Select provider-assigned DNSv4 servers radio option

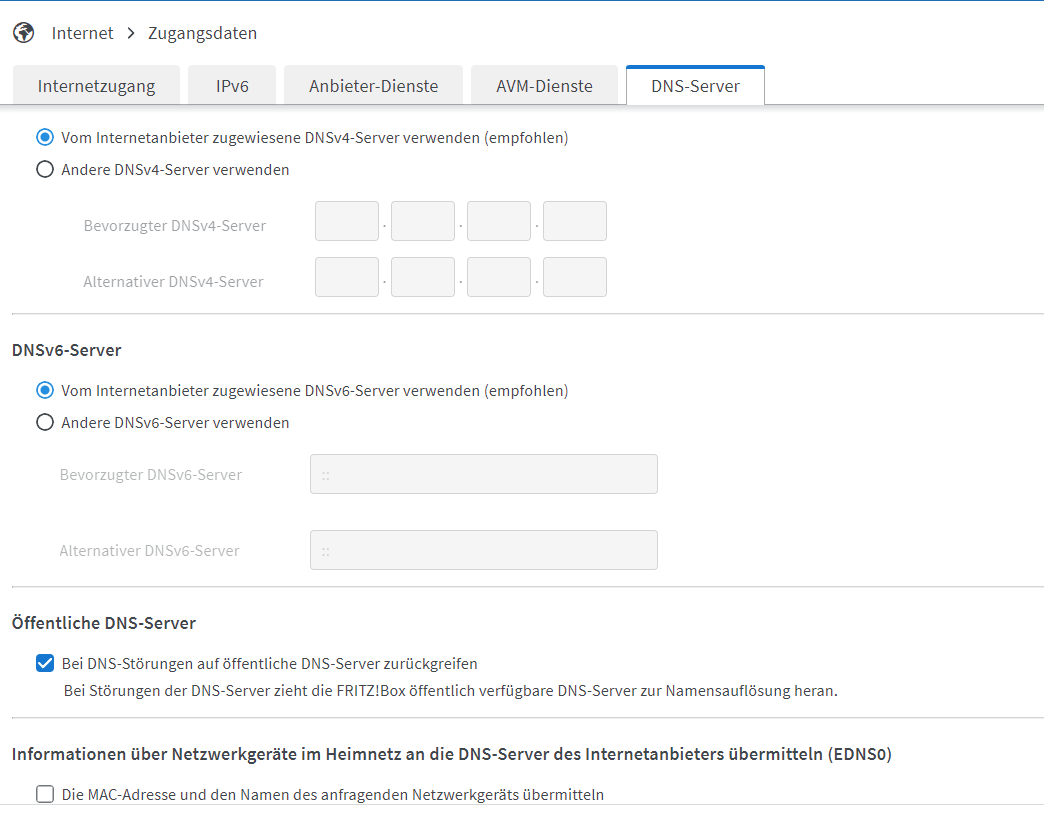pyautogui.click(x=45, y=138)
